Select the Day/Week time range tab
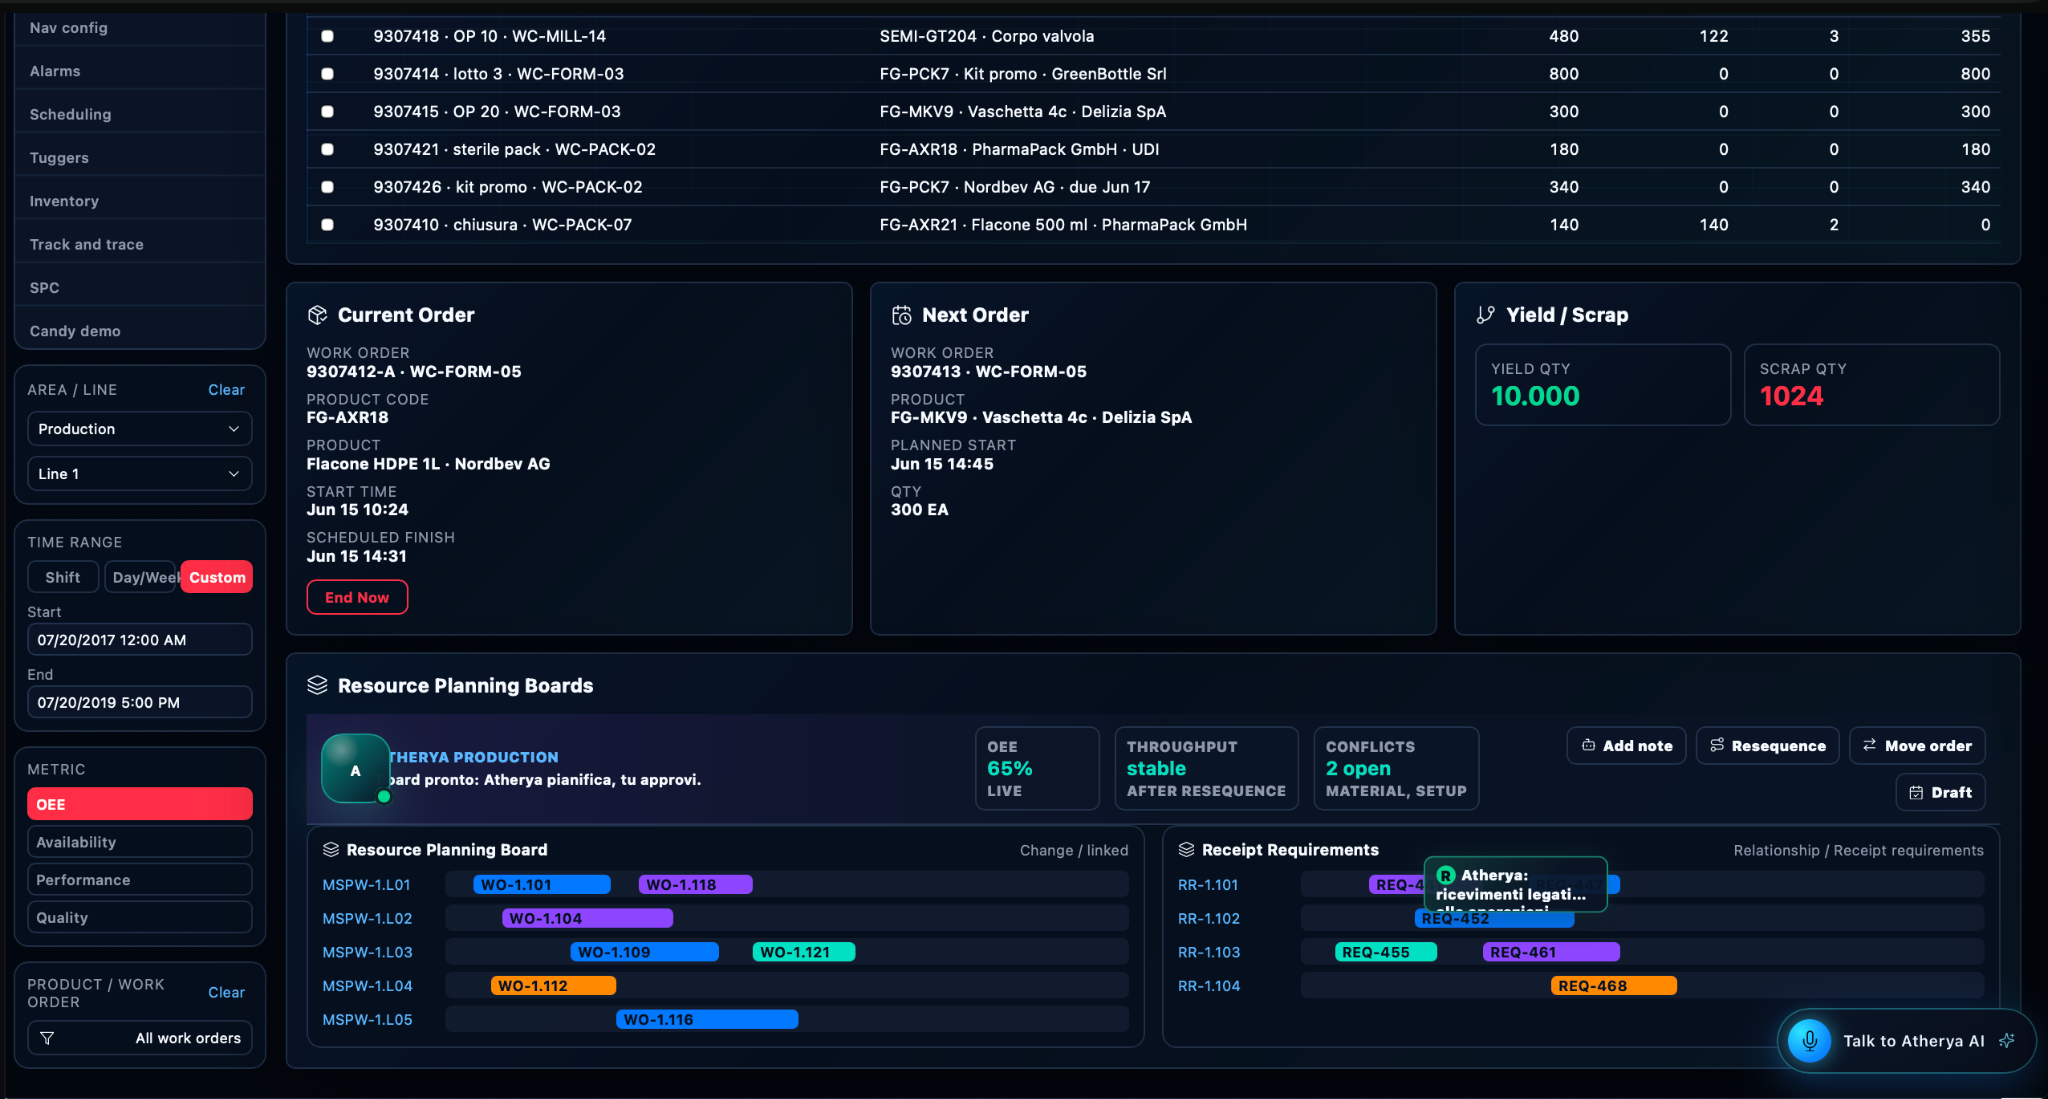Image resolution: width=2048 pixels, height=1099 pixels. tap(141, 577)
